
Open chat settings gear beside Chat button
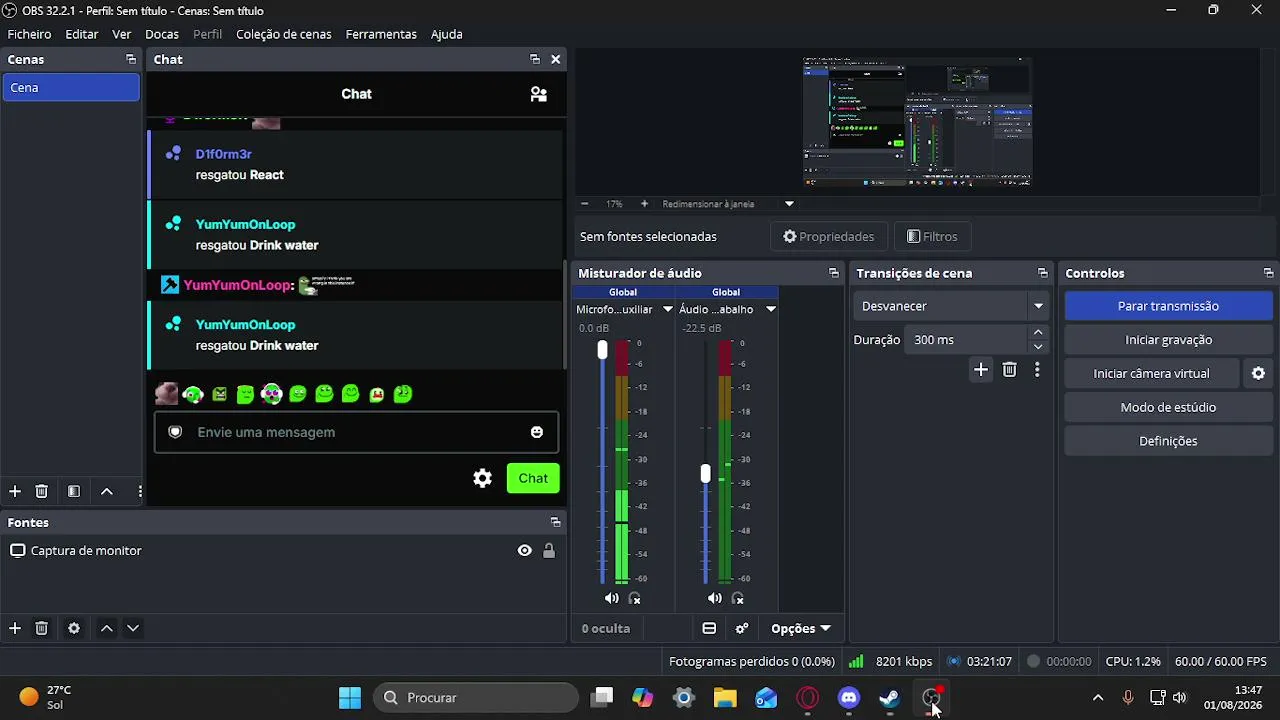[x=482, y=478]
